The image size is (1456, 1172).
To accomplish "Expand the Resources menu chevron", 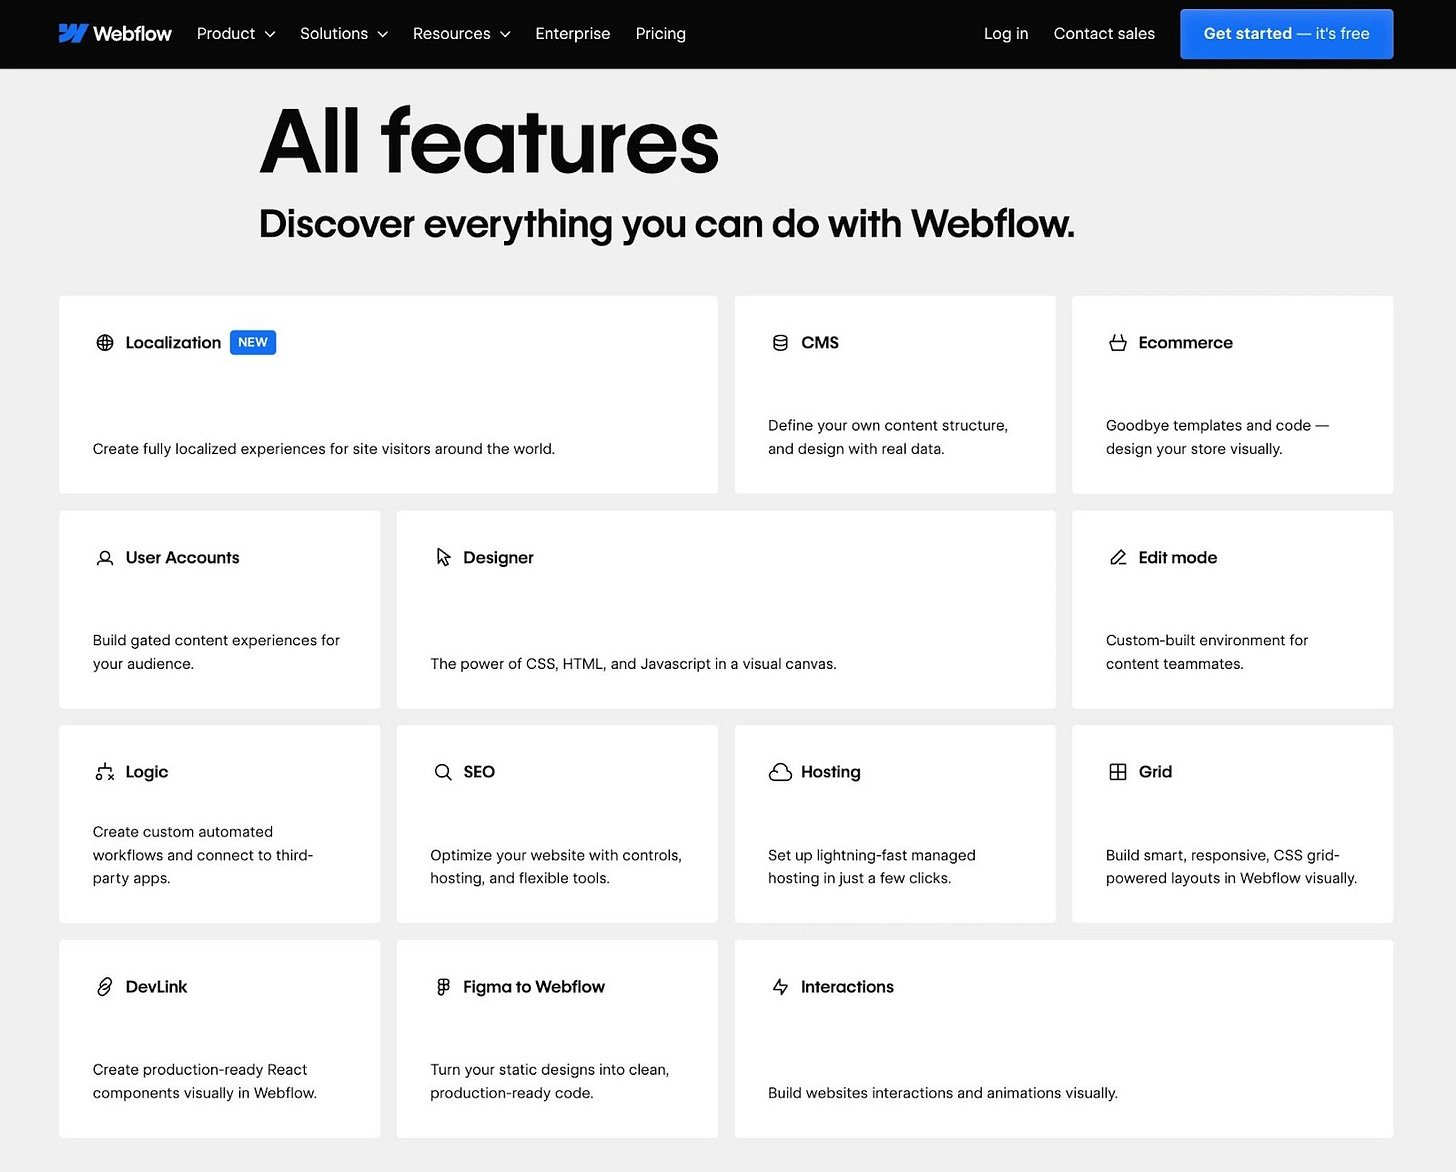I will point(505,34).
